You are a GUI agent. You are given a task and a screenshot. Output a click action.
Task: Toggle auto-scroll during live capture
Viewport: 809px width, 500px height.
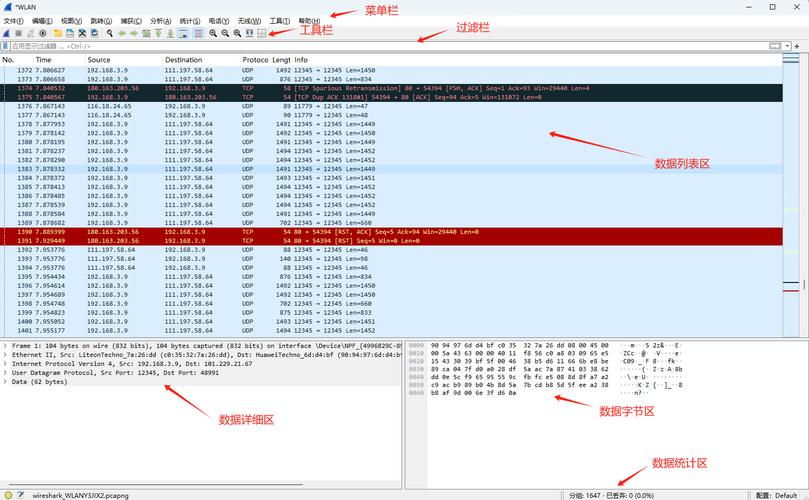coord(183,33)
